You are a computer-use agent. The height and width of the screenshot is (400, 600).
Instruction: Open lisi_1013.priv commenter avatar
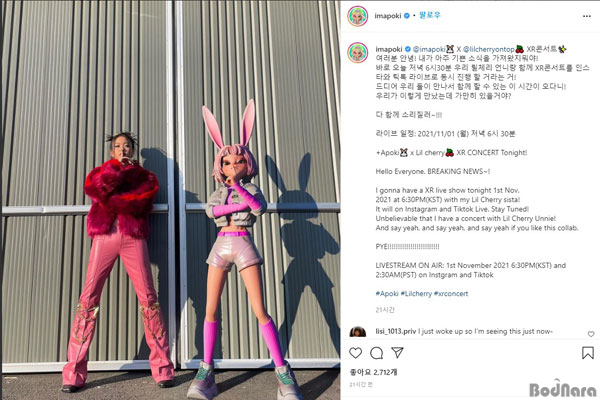(357, 331)
